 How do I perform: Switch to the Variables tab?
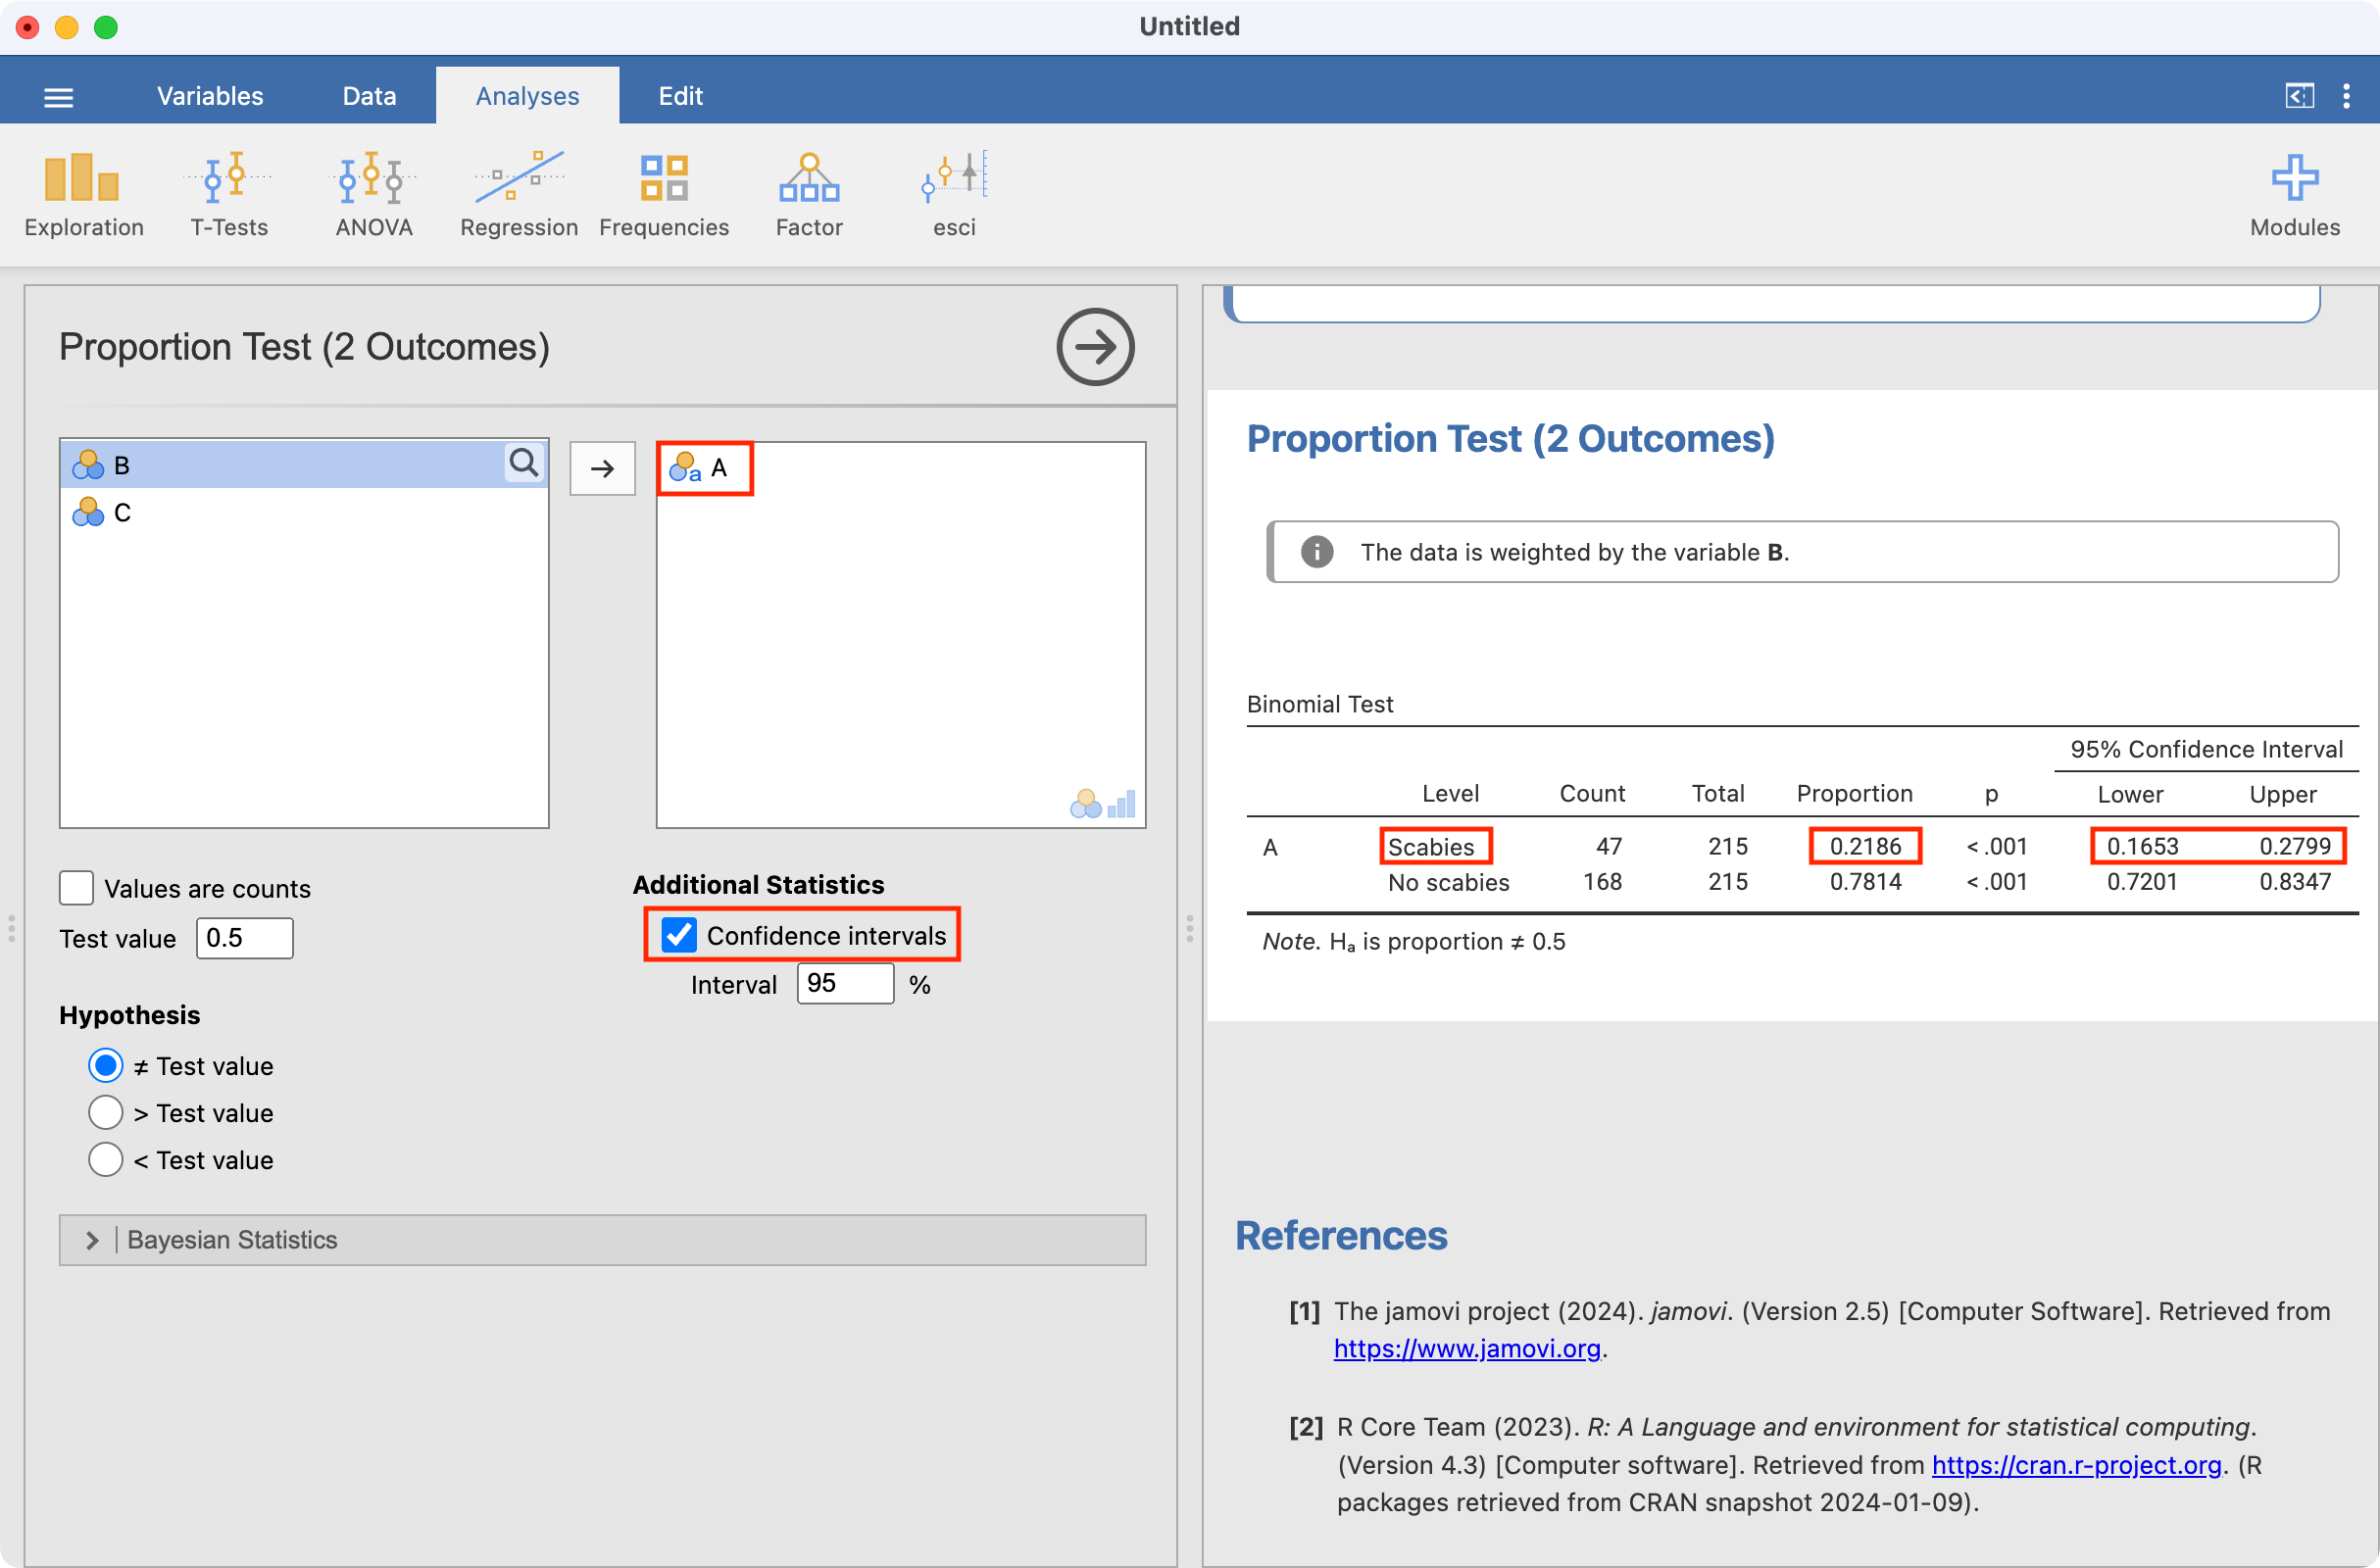[x=210, y=96]
